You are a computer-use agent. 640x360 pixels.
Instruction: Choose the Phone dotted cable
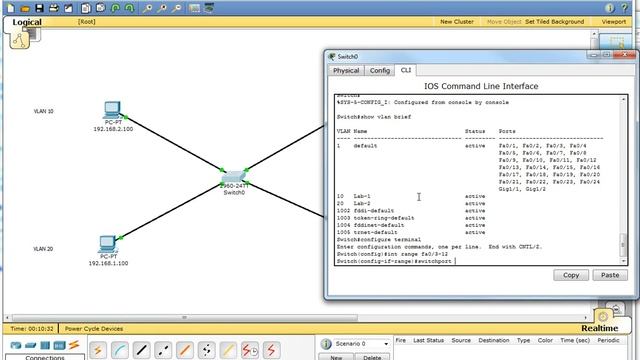[x=206, y=350]
